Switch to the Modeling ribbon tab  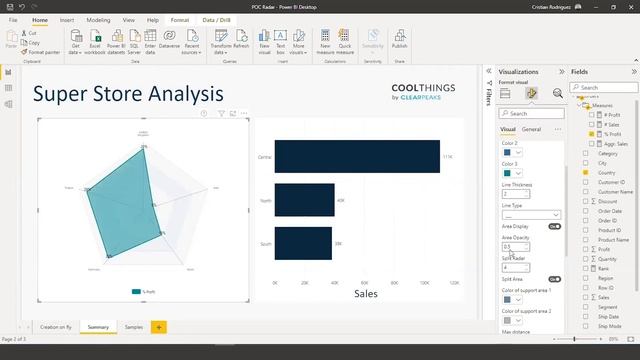pos(98,20)
